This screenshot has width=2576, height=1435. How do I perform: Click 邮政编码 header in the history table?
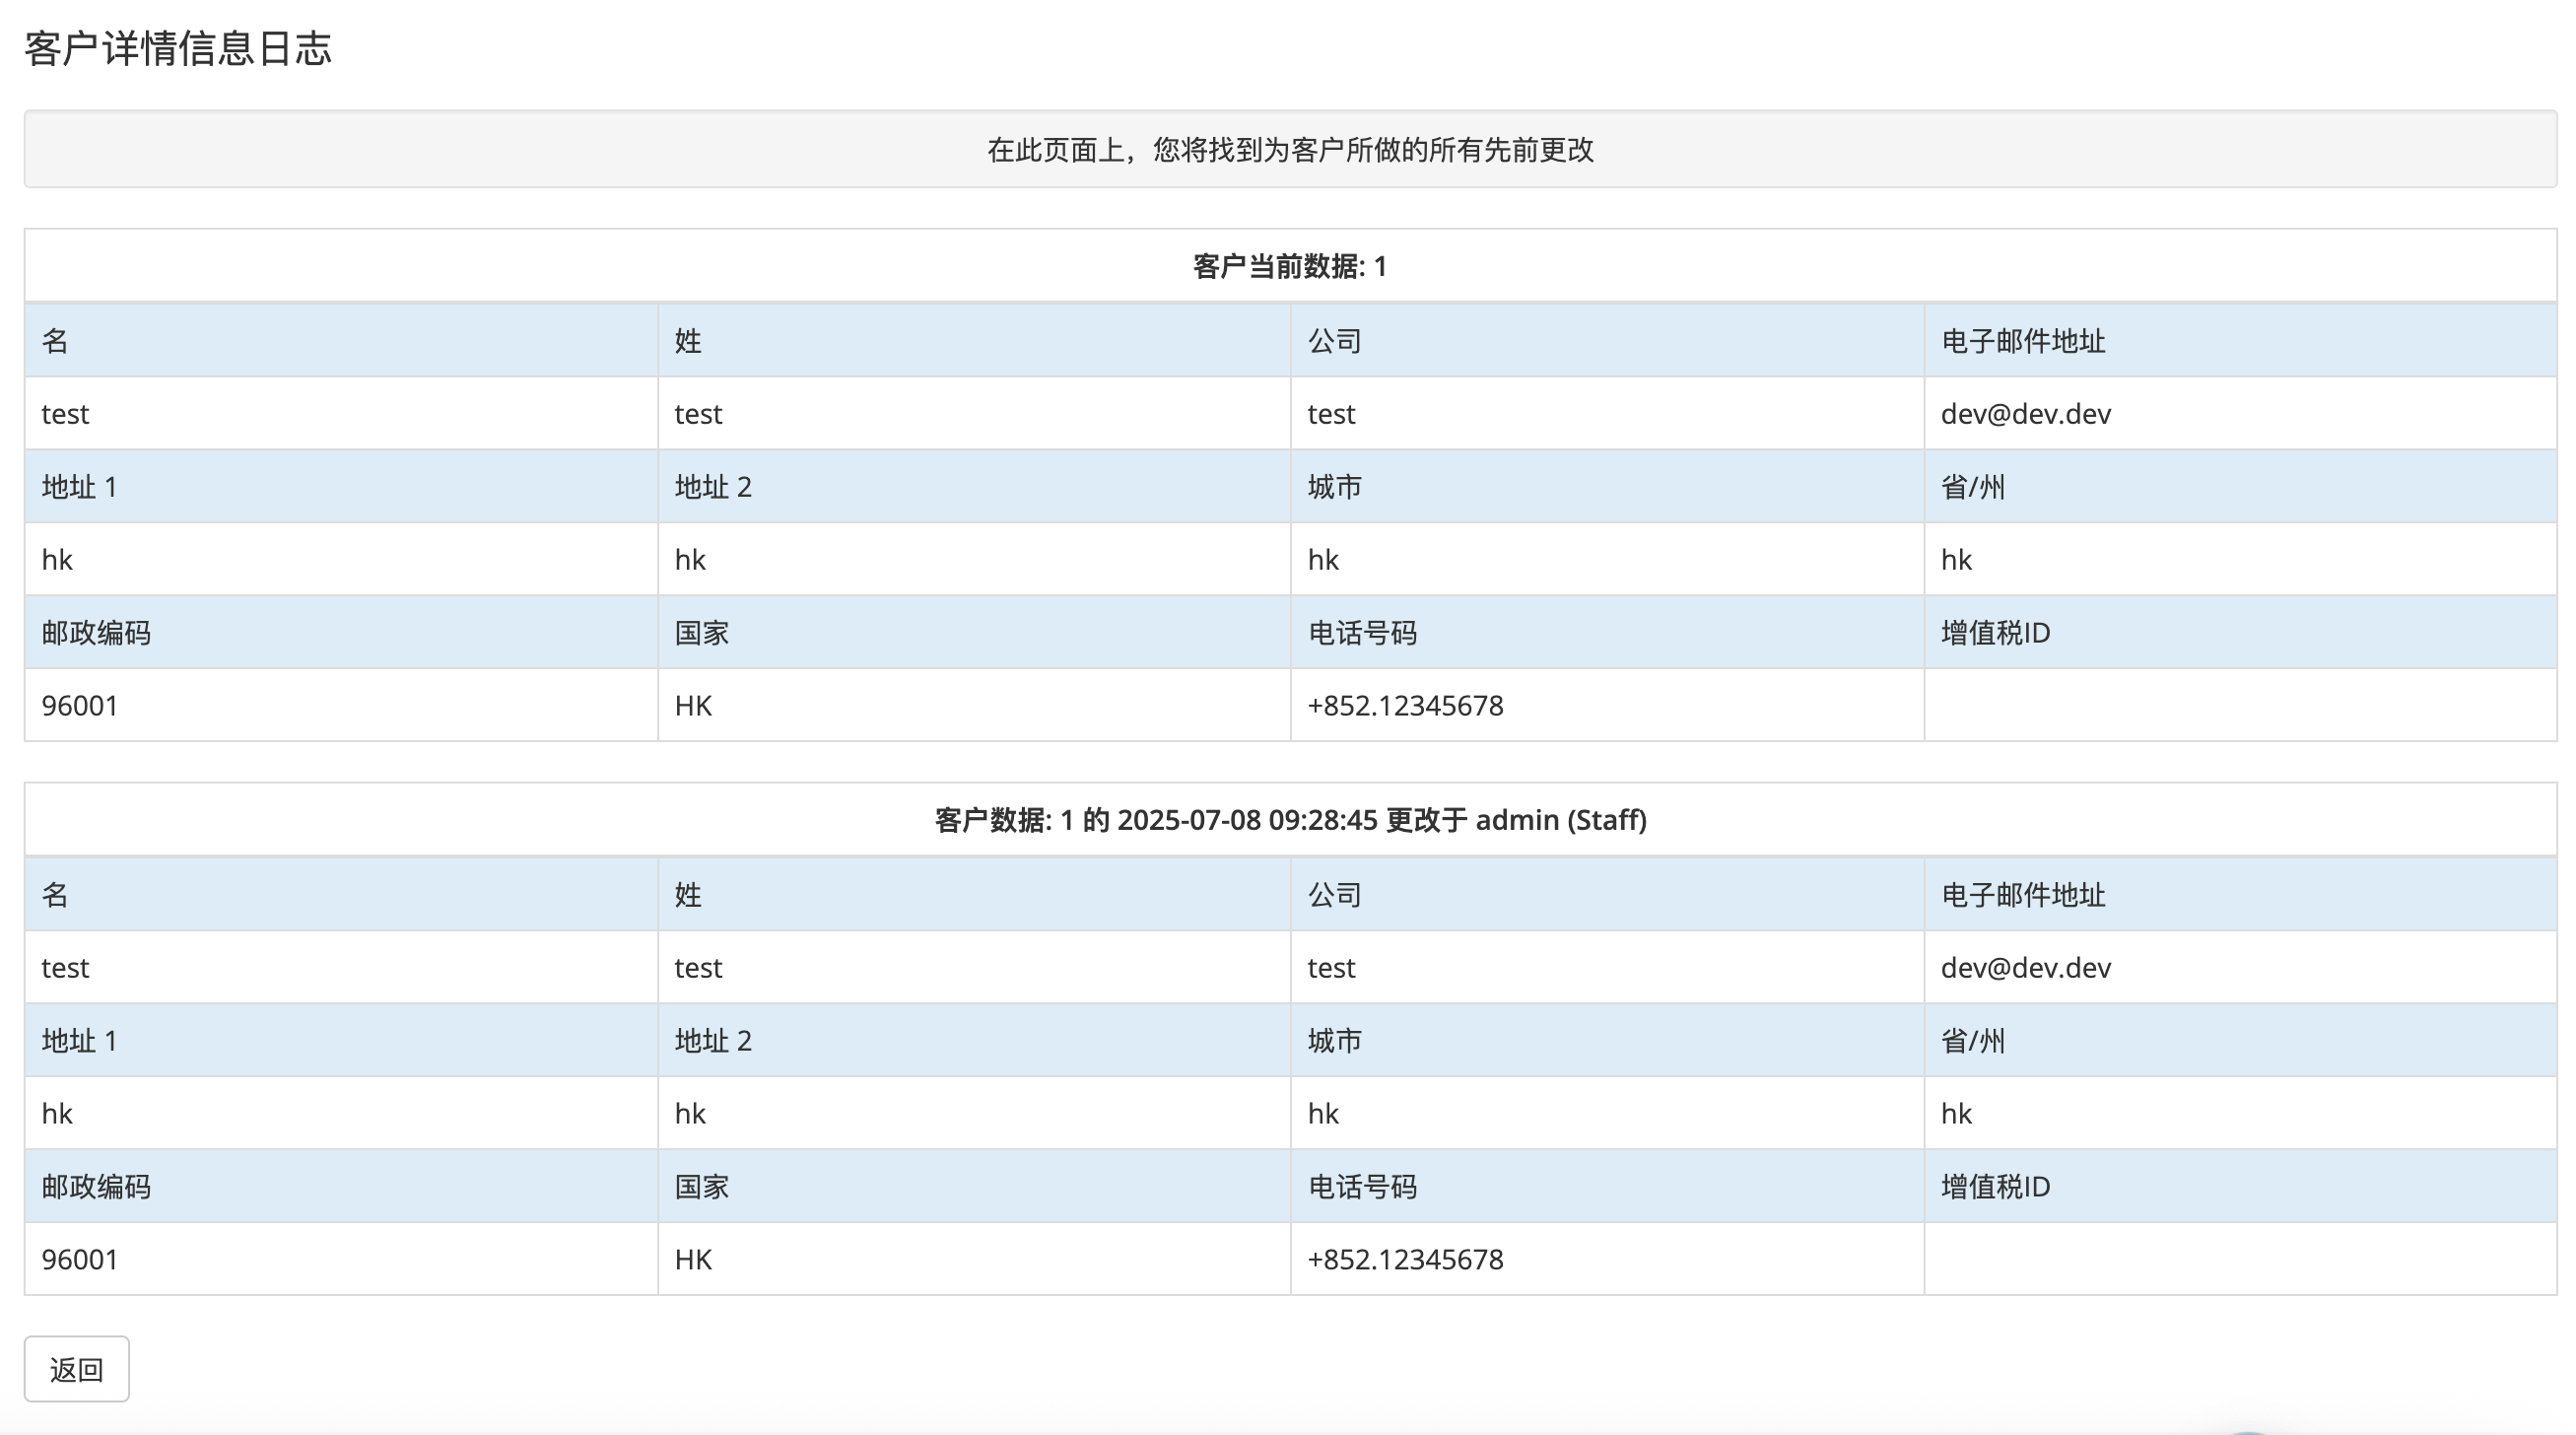(x=96, y=1187)
